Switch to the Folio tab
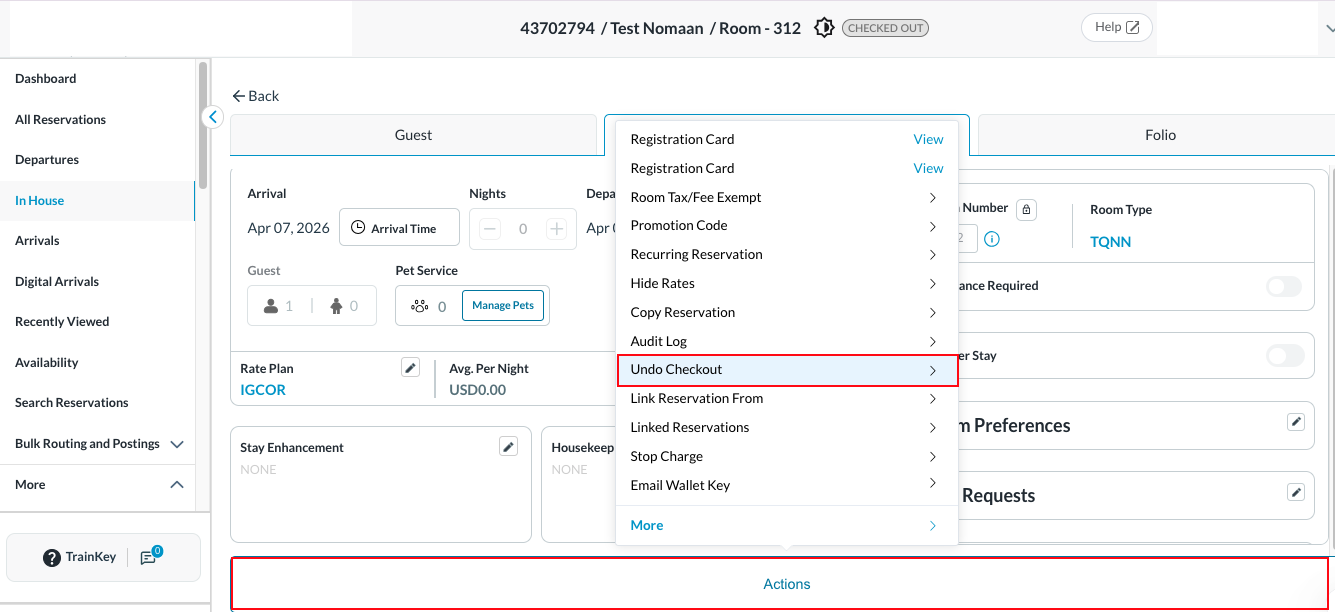 pos(1160,135)
